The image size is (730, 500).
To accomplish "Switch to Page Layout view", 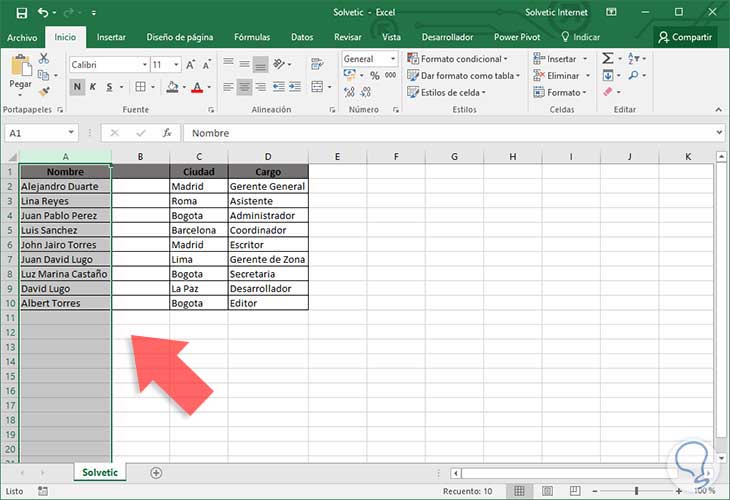I will (x=548, y=491).
